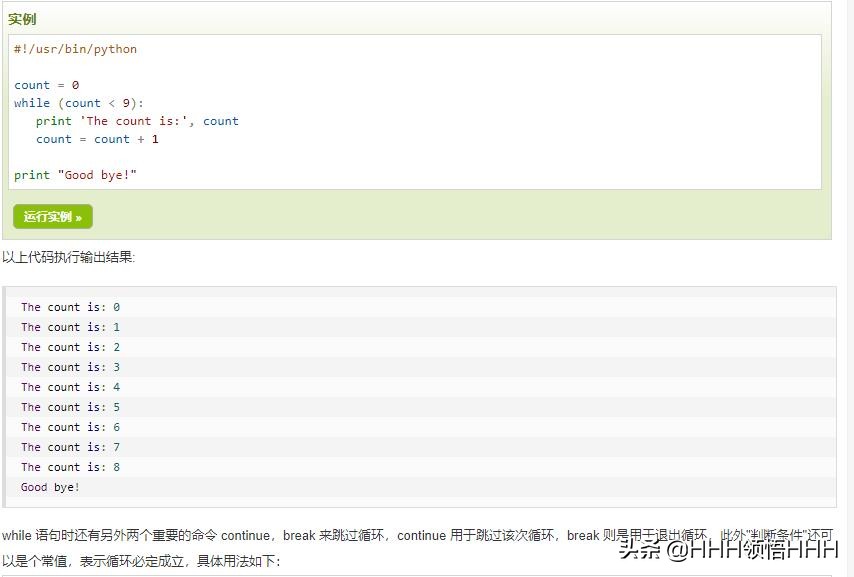854x577 pixels.
Task: Select the word continue in the paragraph
Action: coord(247,535)
